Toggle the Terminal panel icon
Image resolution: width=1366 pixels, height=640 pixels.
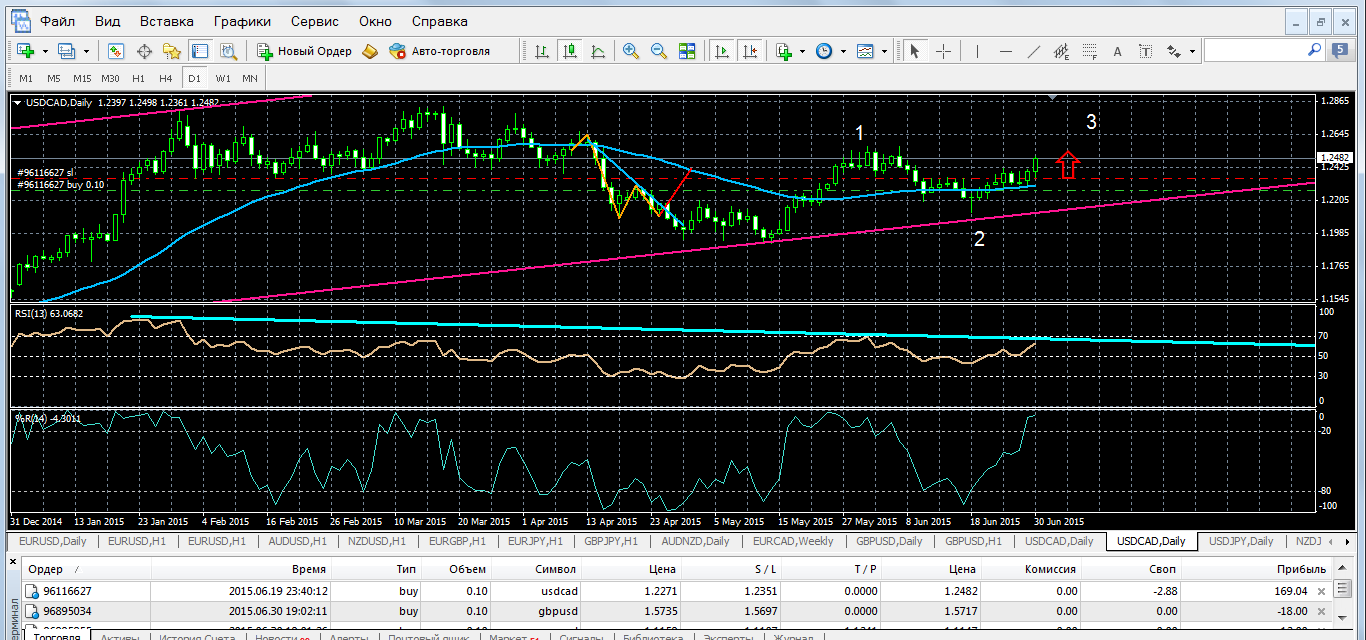point(200,51)
